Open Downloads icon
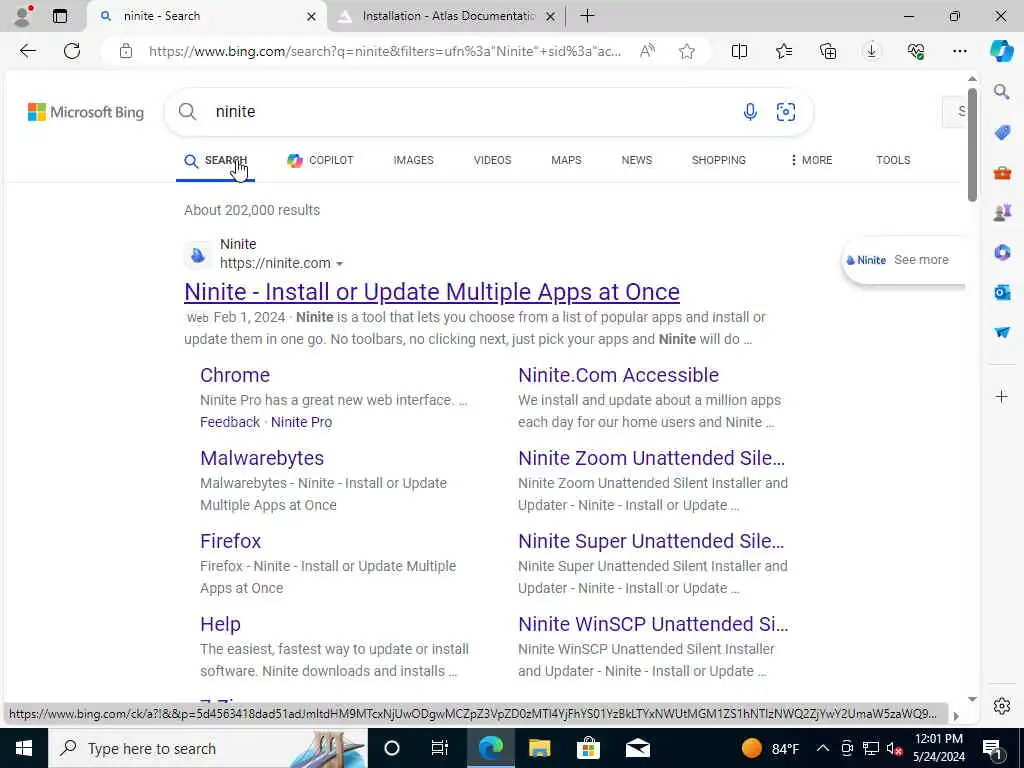This screenshot has width=1024, height=768. (872, 51)
